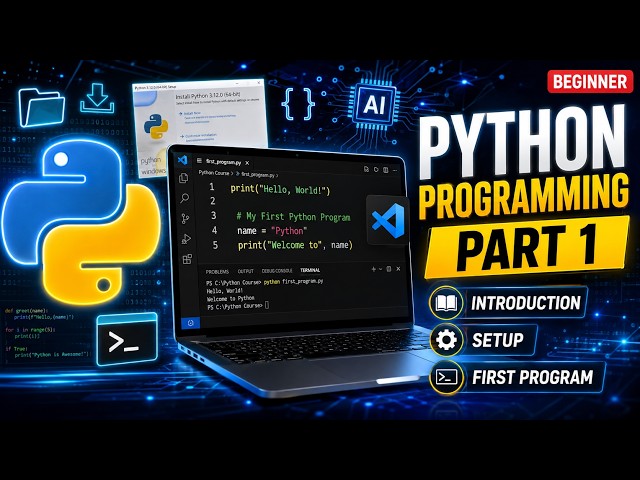The image size is (640, 480).
Task: Click the curly braces icon
Action: 298,104
